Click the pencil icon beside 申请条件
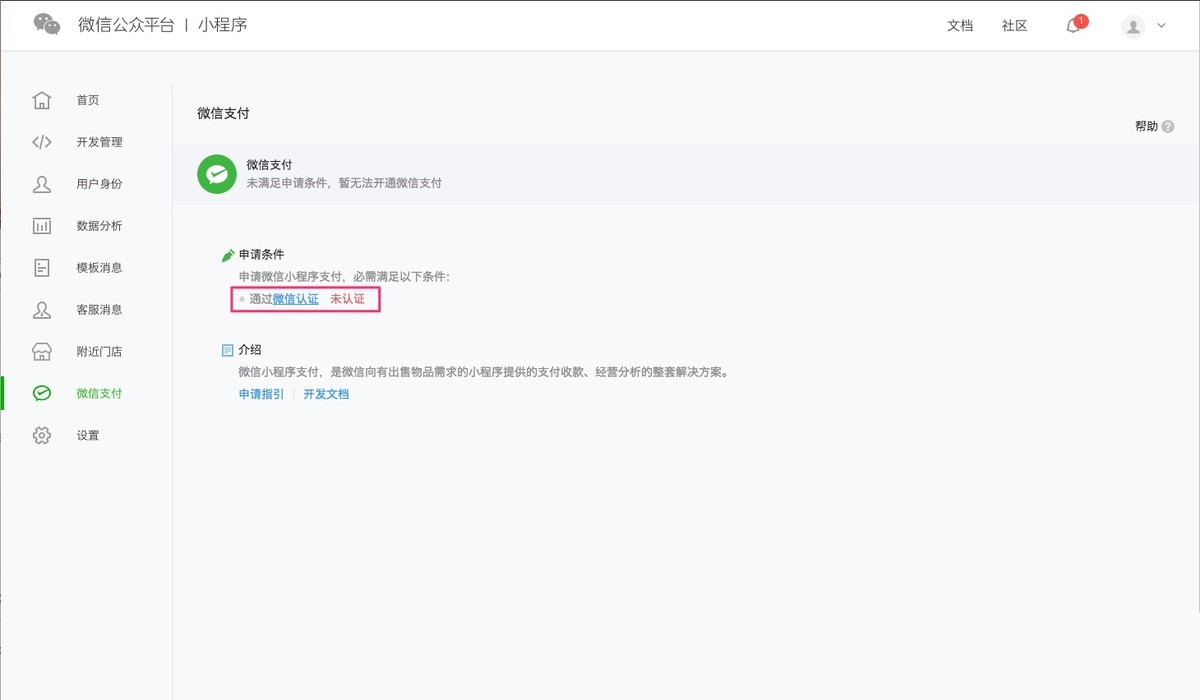The image size is (1200, 700). click(227, 256)
